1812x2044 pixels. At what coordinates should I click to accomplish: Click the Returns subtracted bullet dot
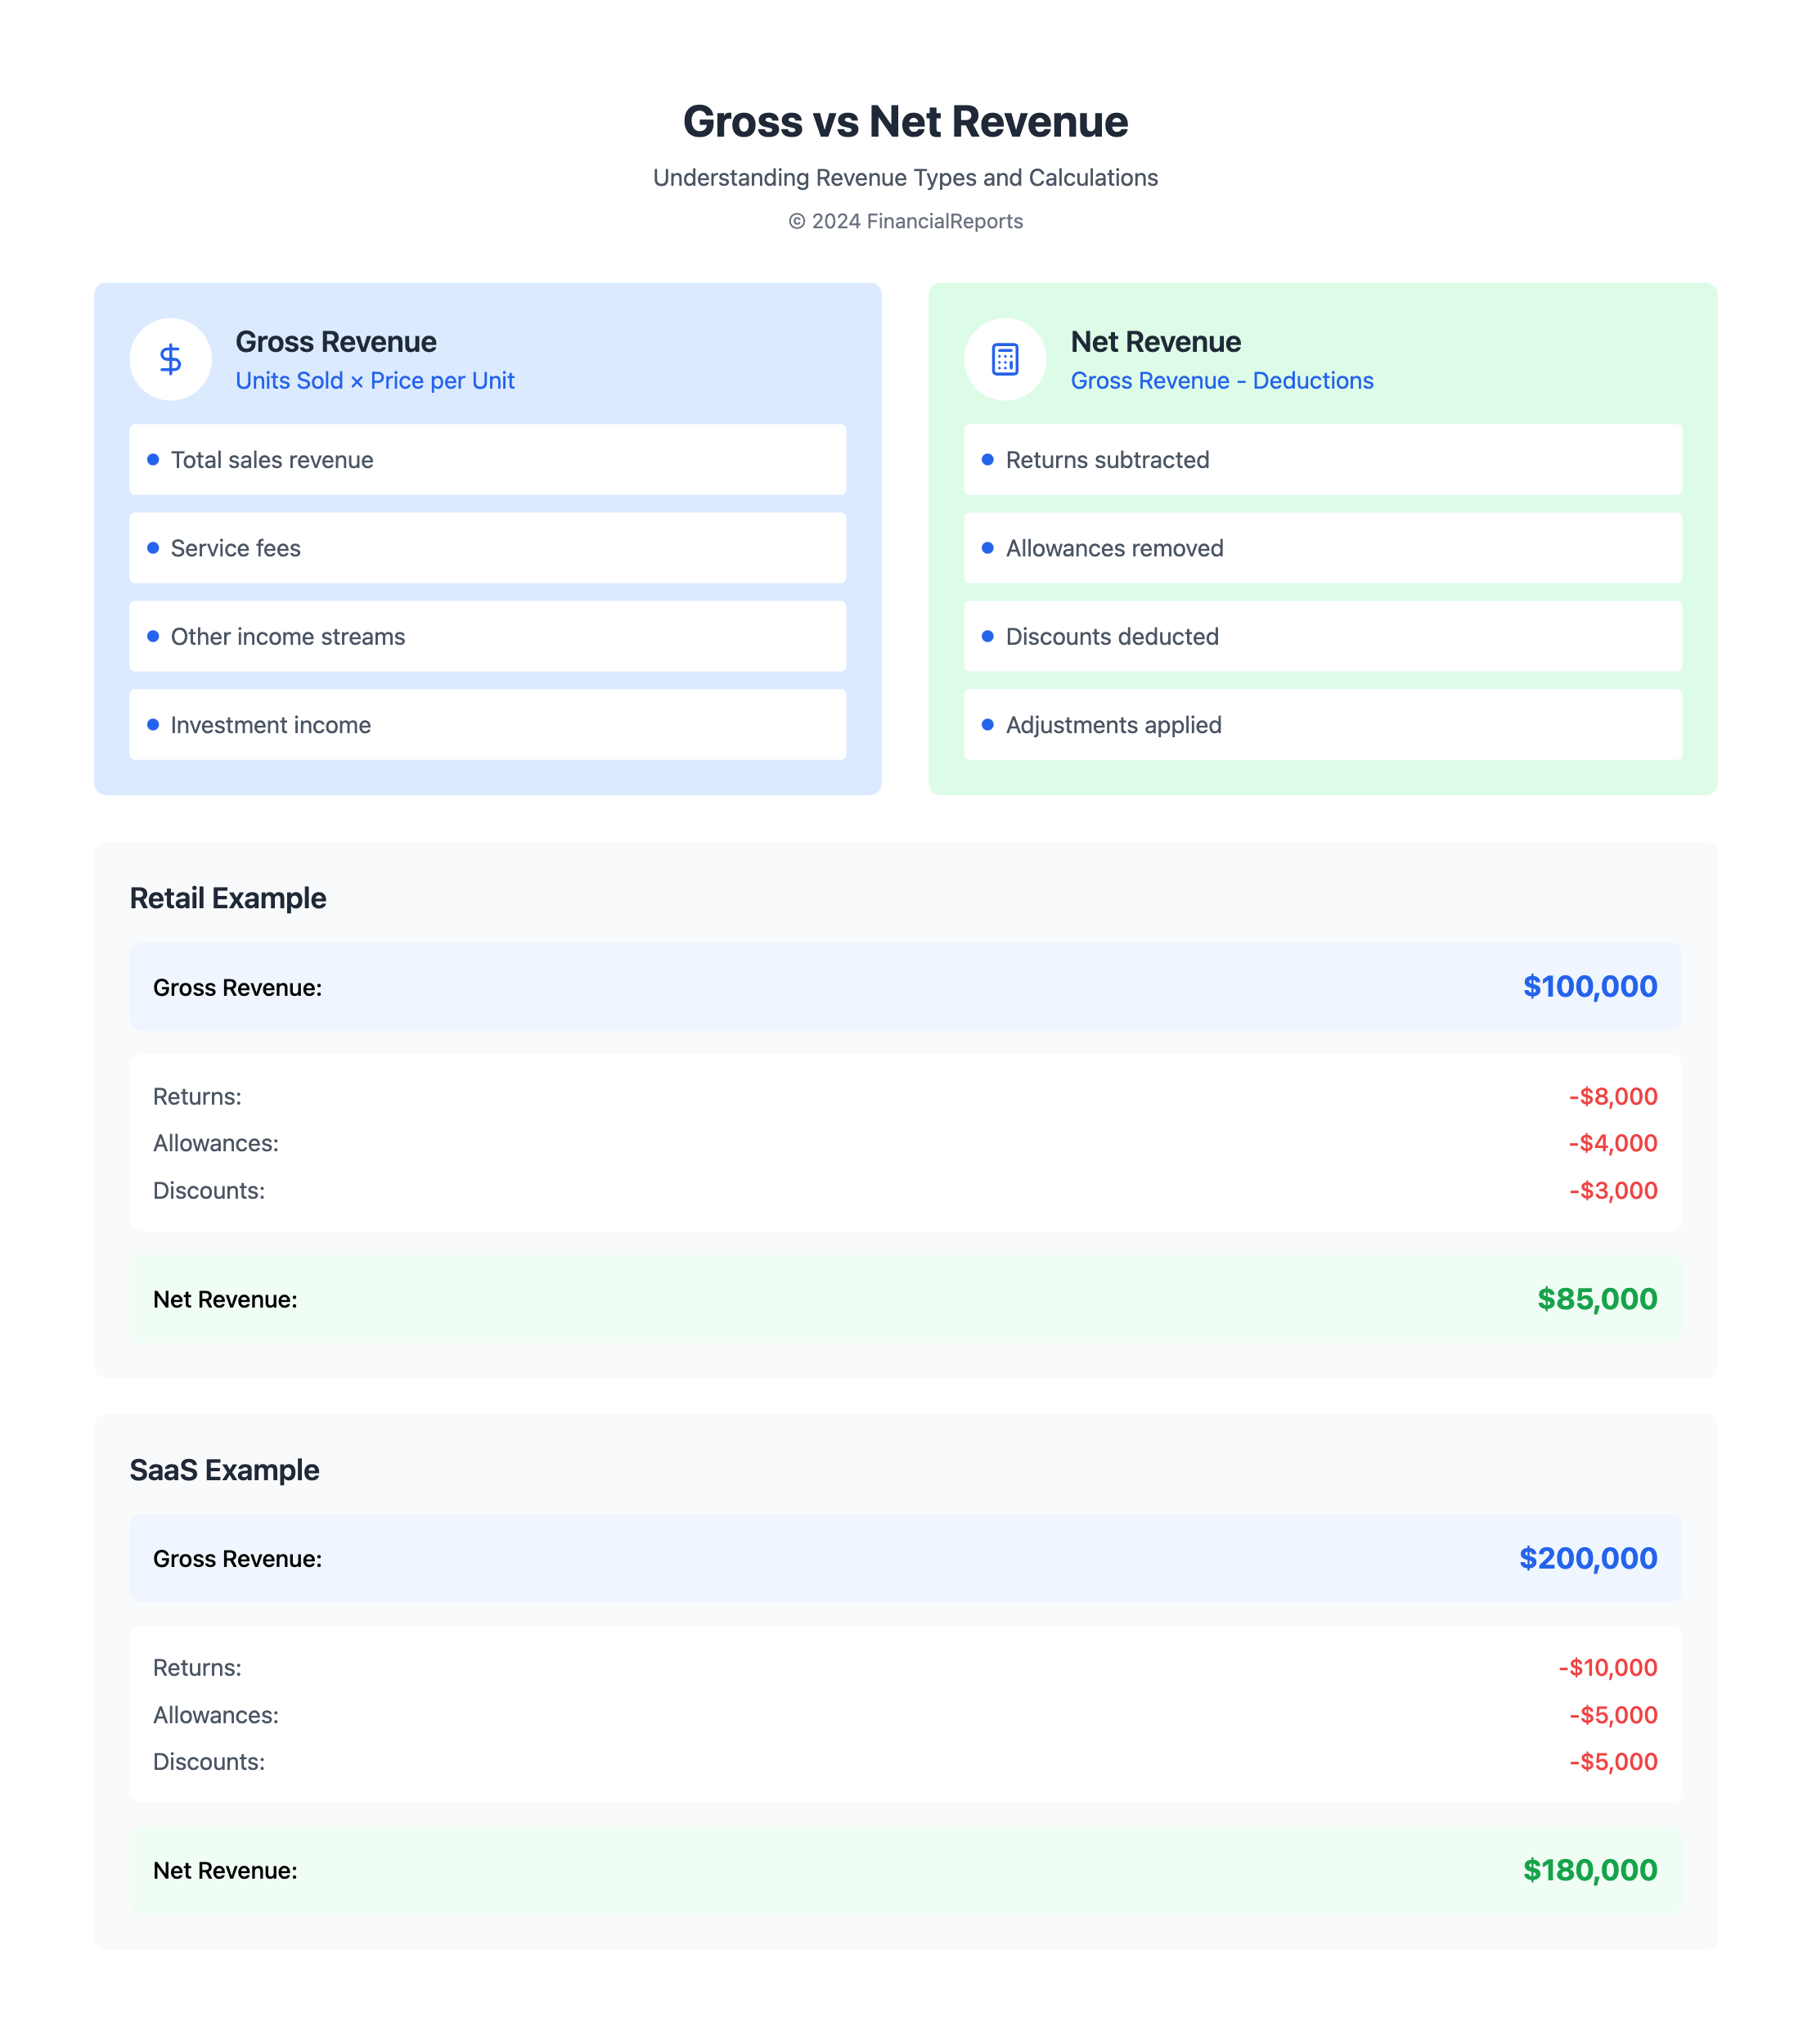pos(987,460)
